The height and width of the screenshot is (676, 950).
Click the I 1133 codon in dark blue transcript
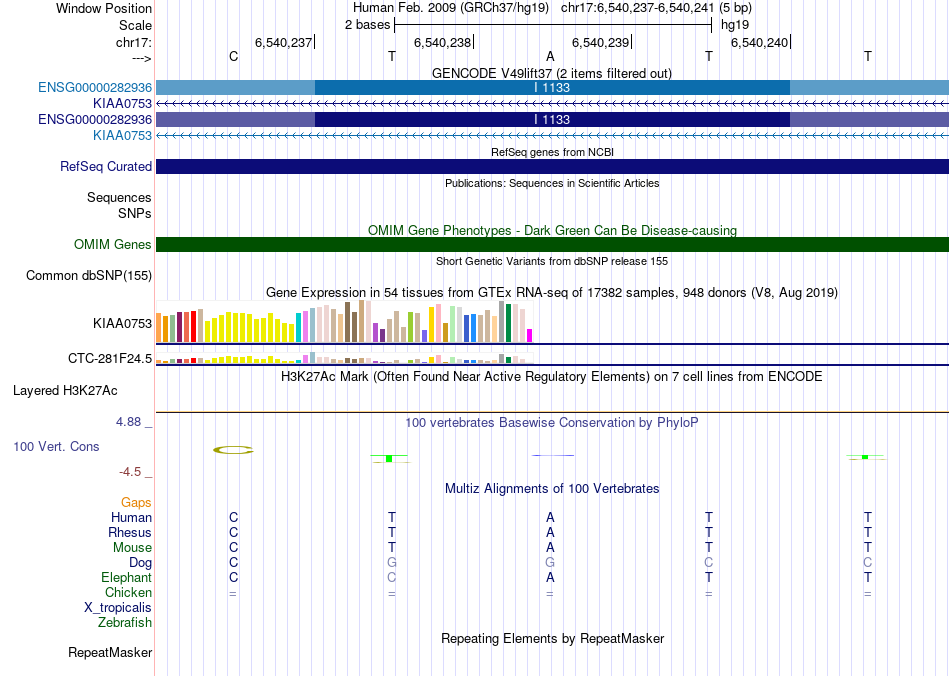coord(552,119)
